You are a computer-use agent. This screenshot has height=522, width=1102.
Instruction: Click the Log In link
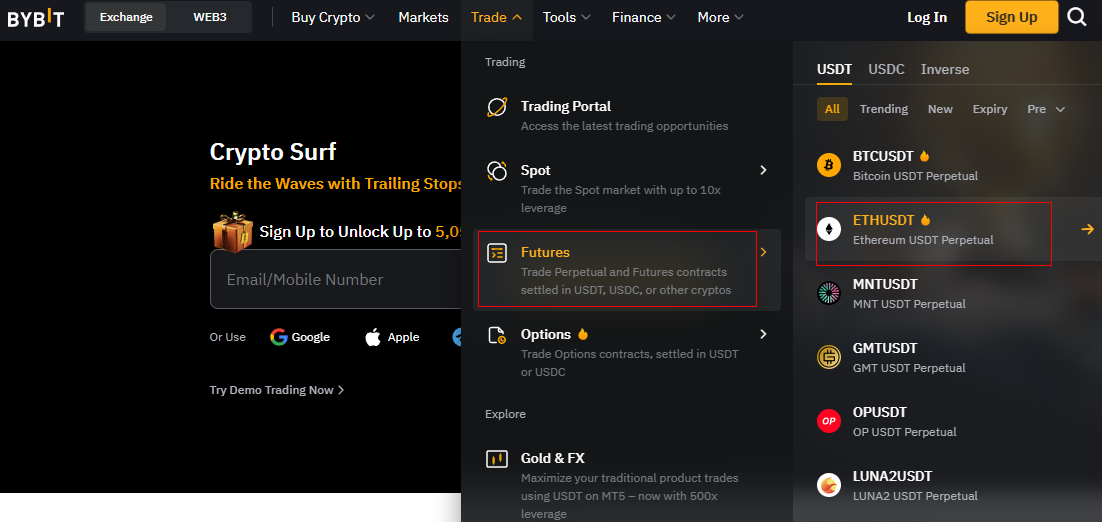coord(927,18)
